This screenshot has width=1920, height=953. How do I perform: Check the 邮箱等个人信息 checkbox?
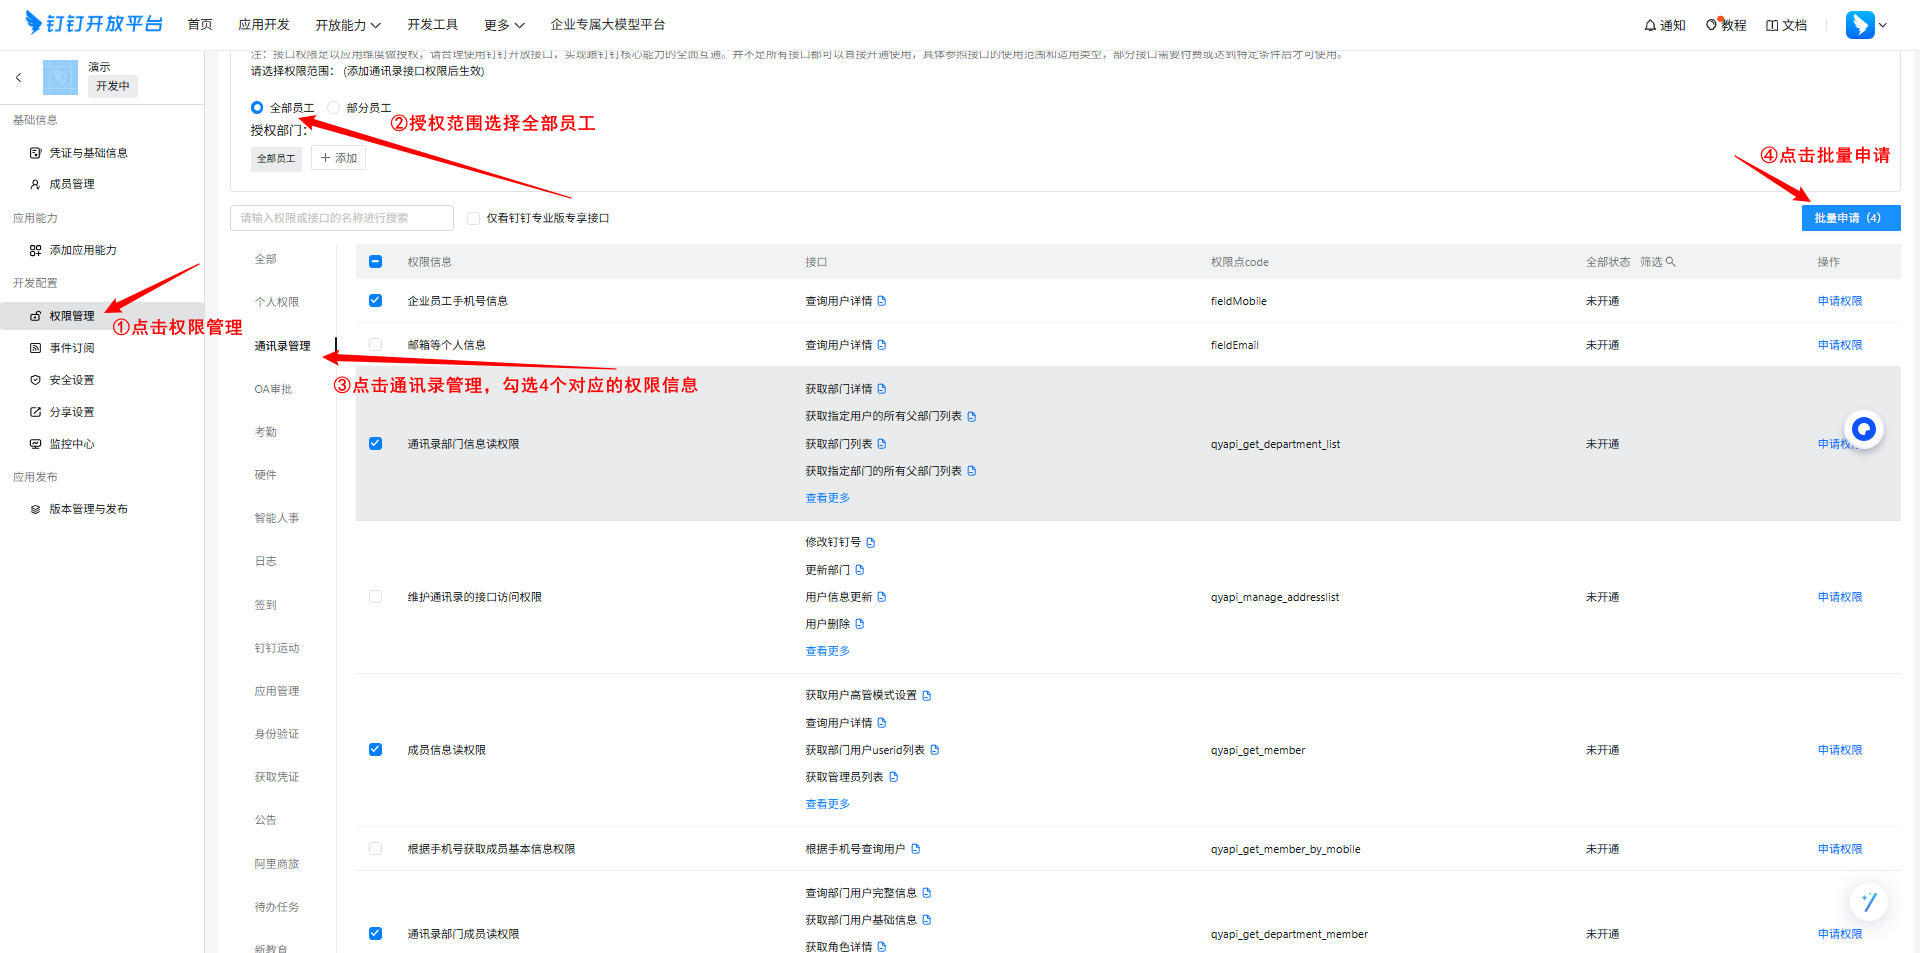(x=375, y=345)
